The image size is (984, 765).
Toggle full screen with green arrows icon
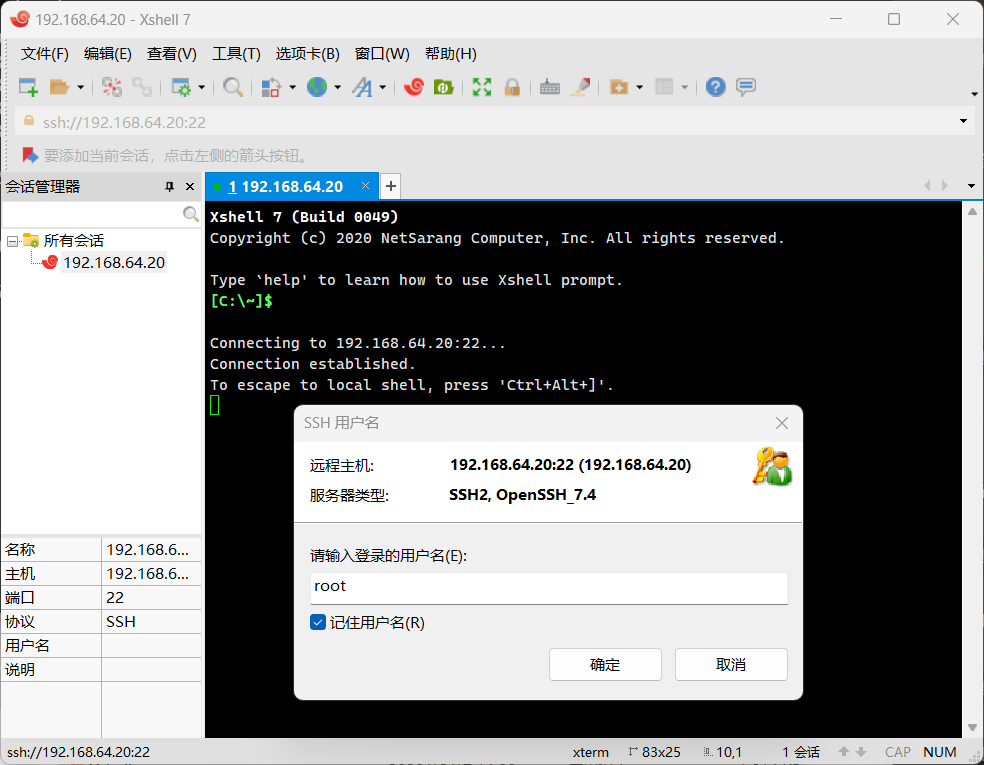point(482,87)
